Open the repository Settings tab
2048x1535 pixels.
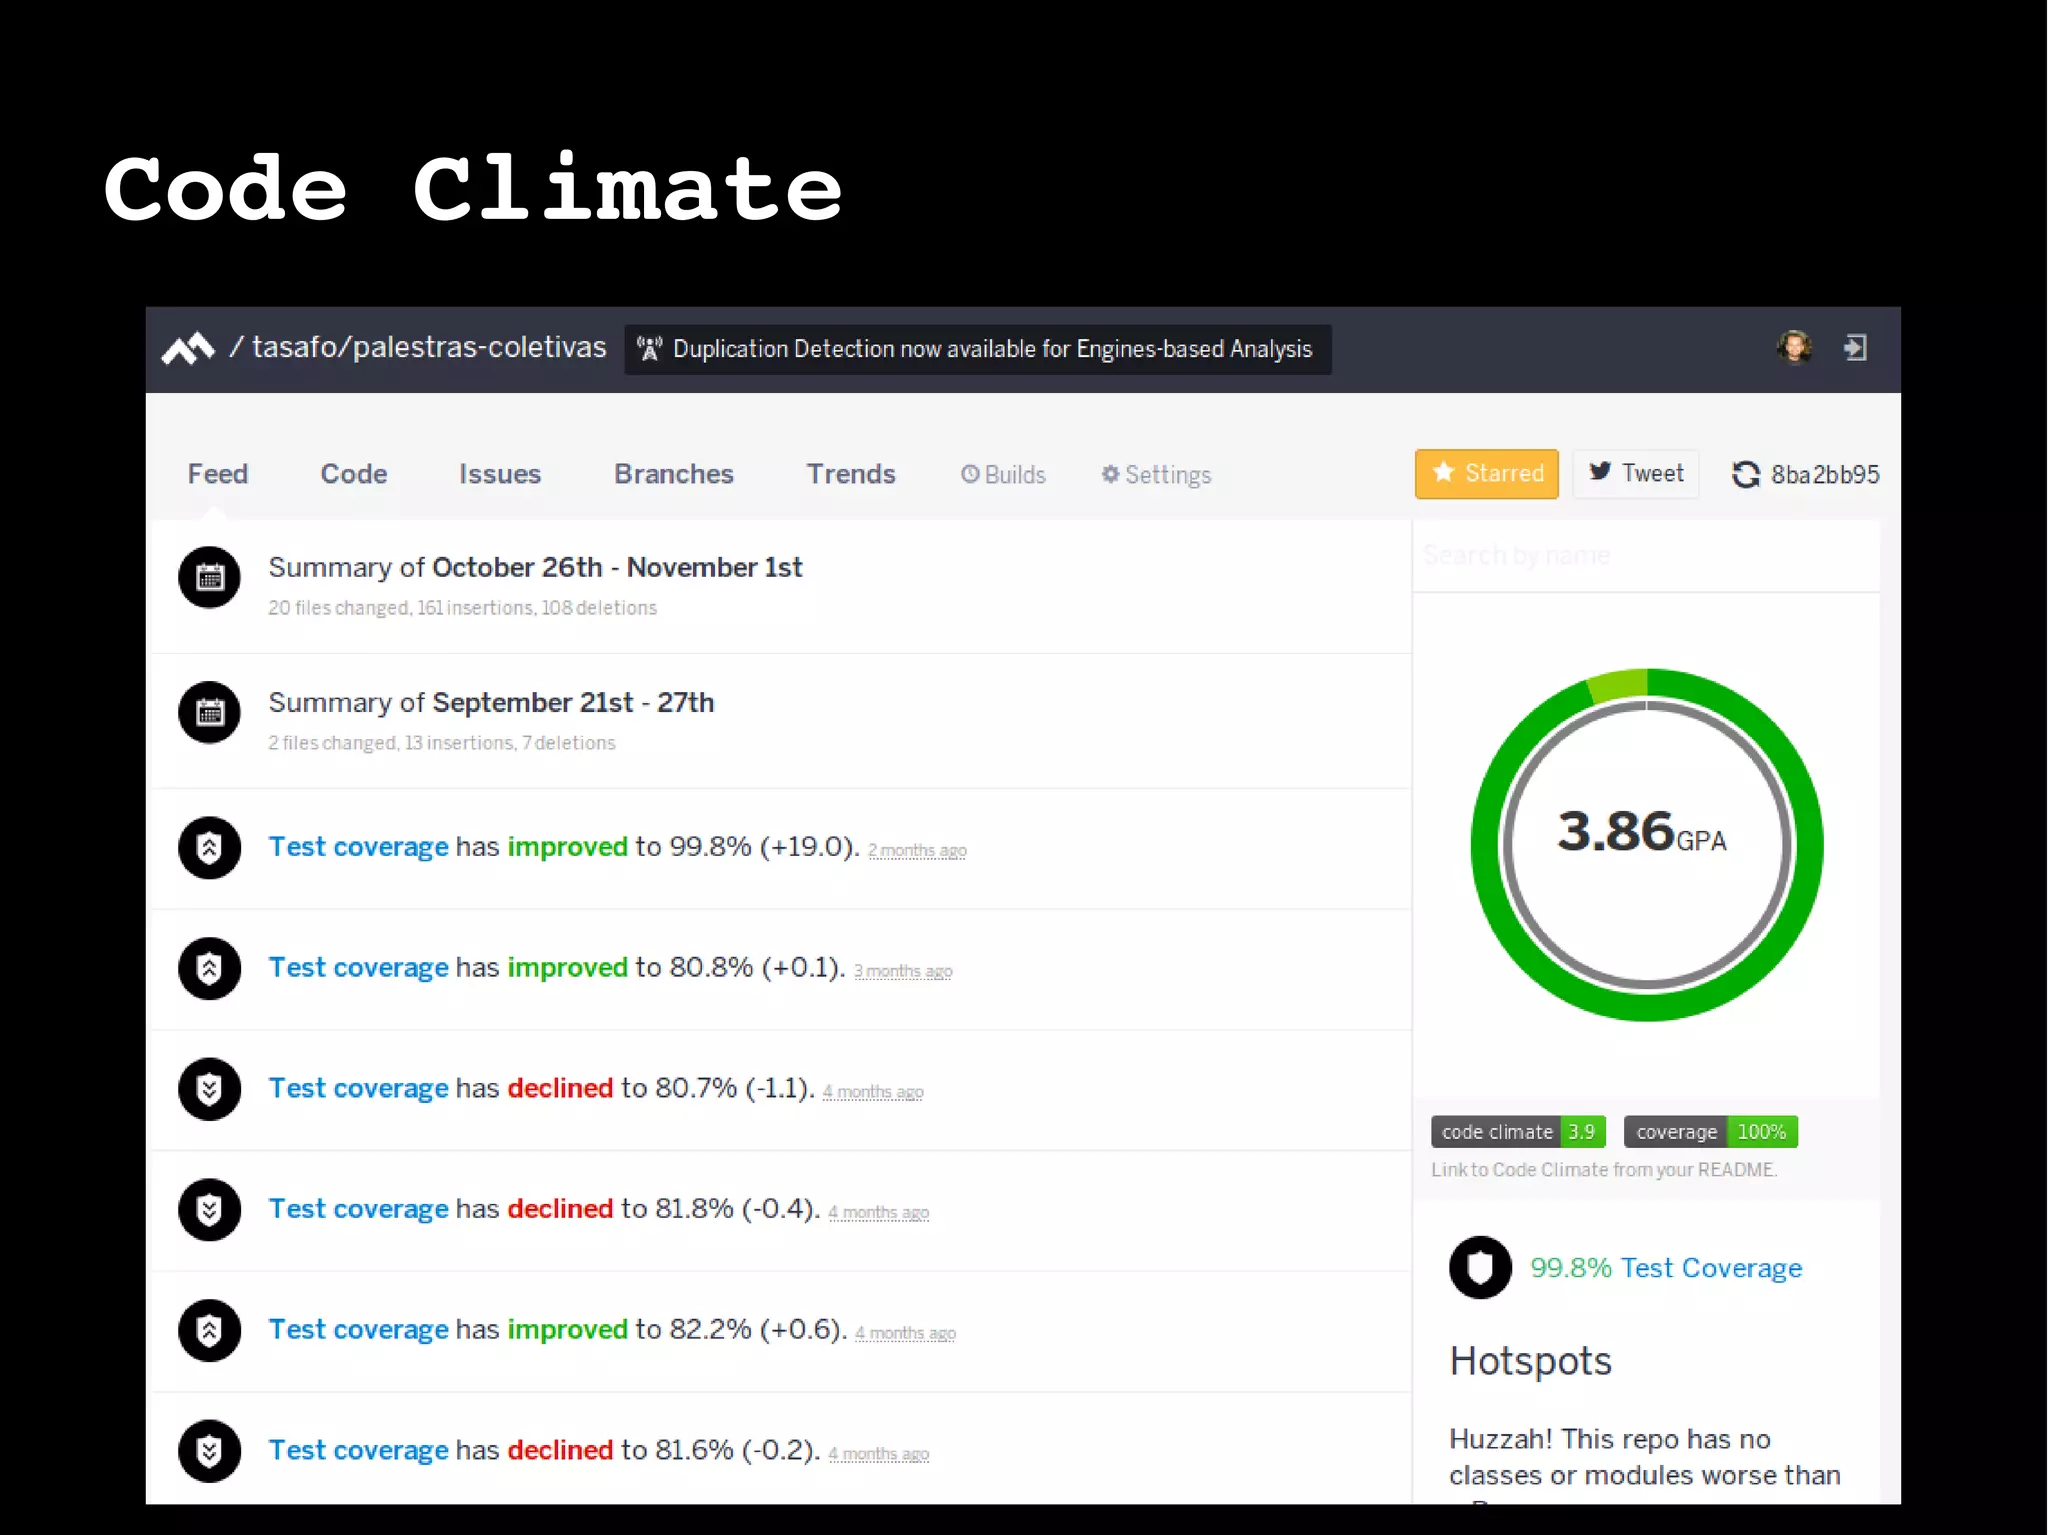tap(1156, 475)
